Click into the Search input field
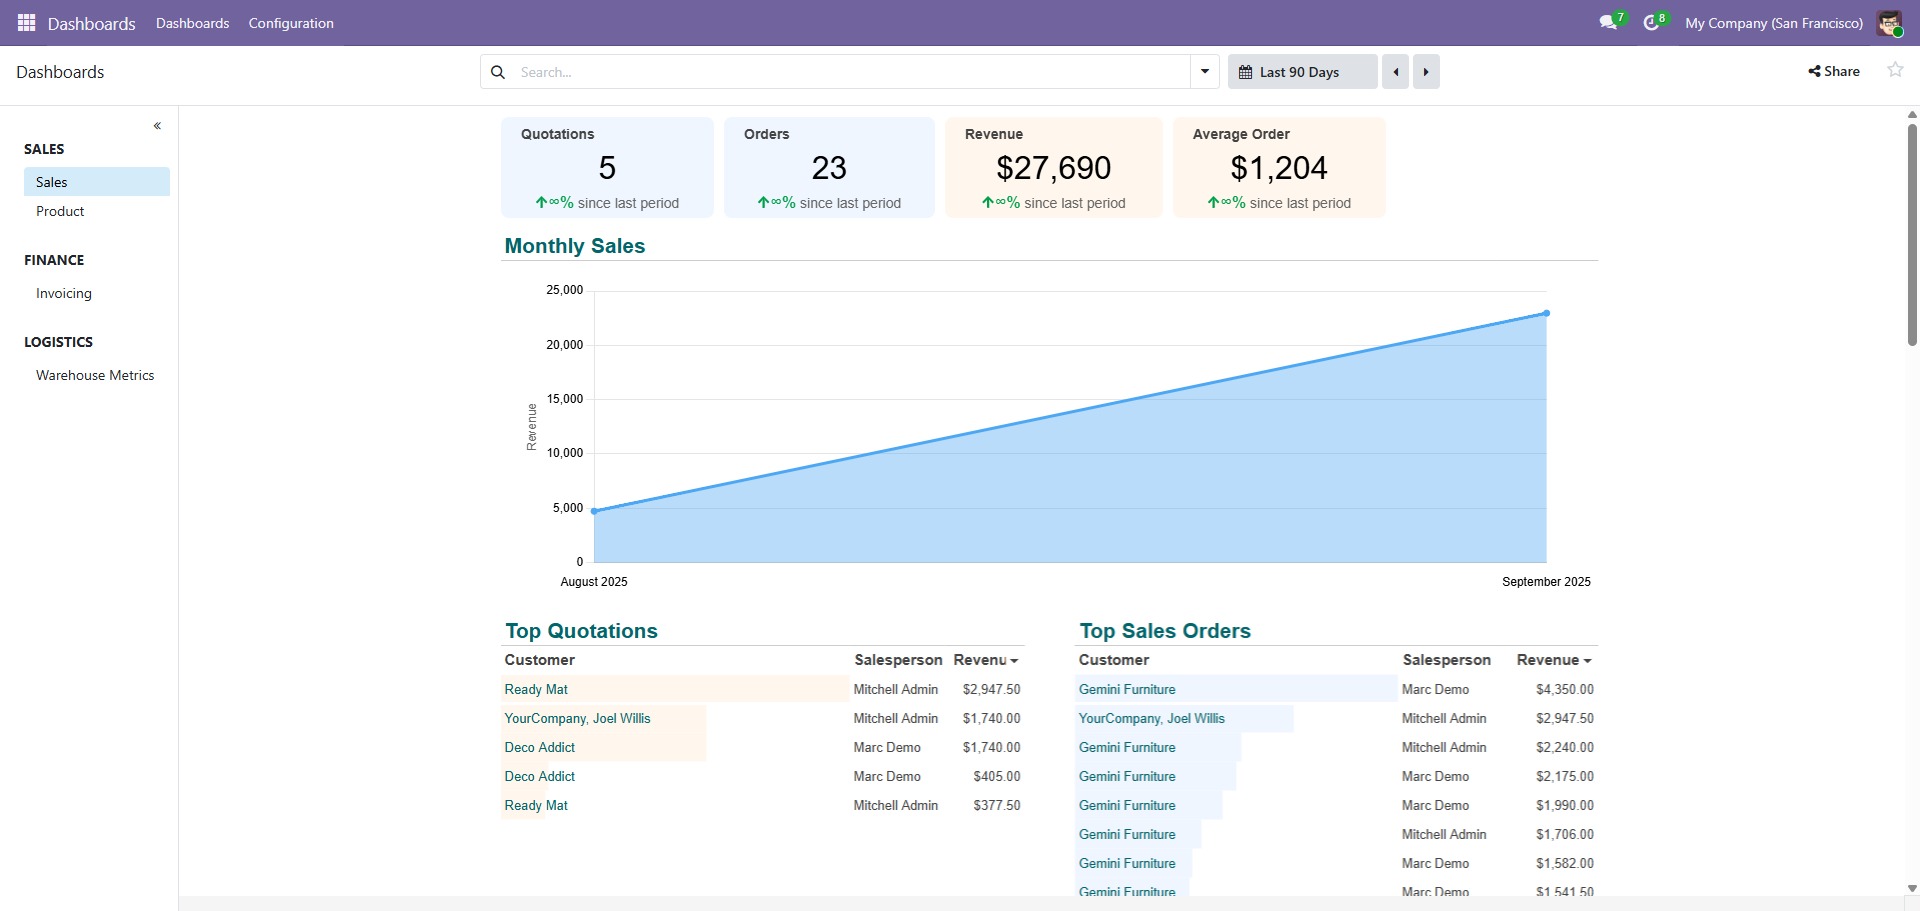The height and width of the screenshot is (911, 1920). [x=852, y=72]
